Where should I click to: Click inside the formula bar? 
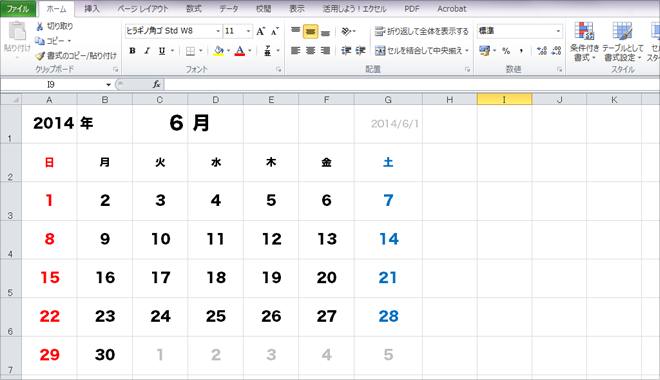412,85
